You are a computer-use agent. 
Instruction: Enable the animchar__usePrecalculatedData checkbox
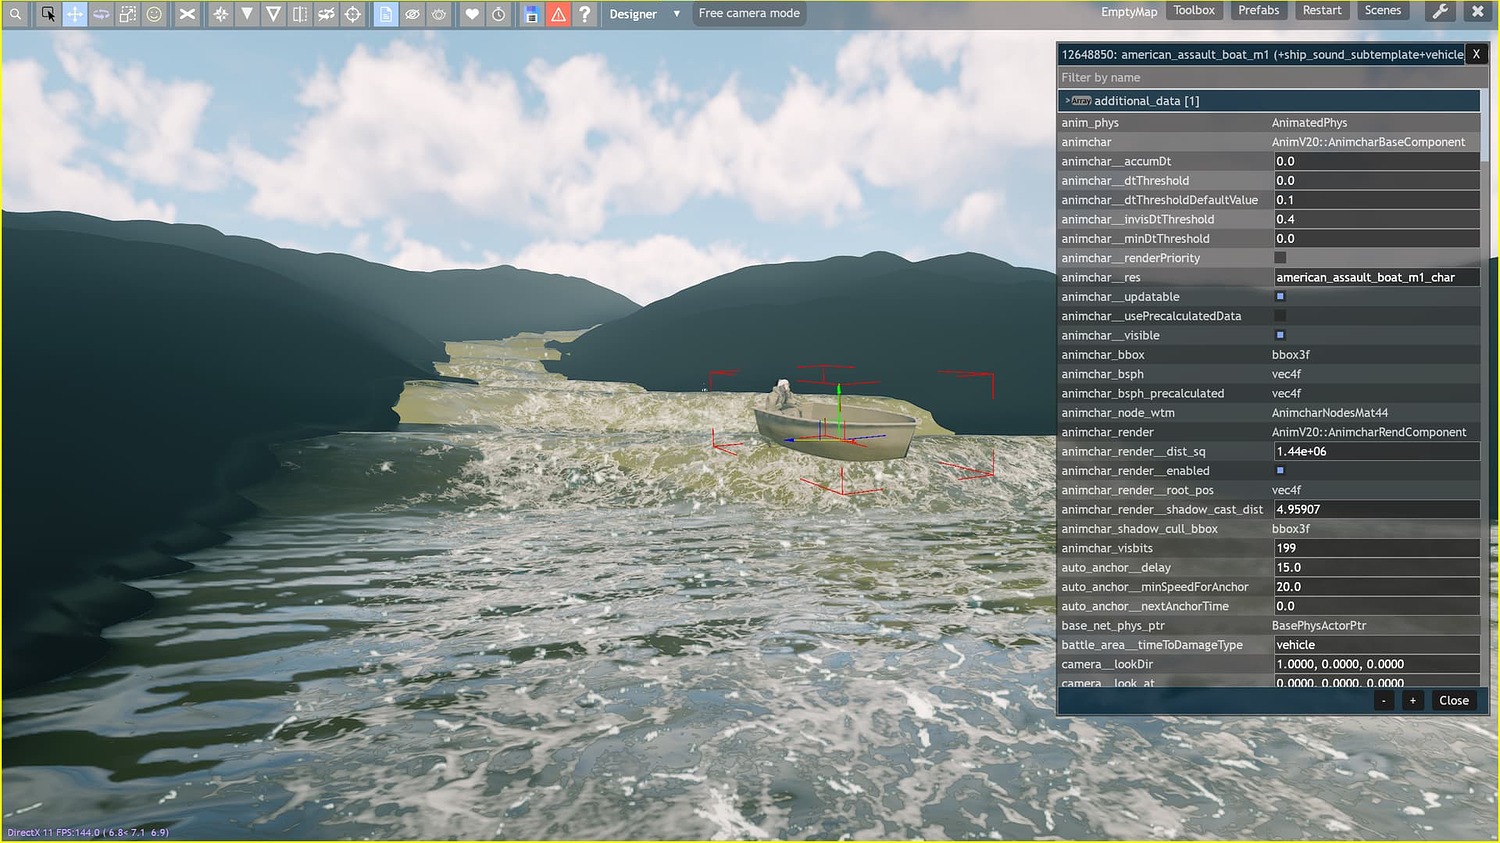point(1280,315)
